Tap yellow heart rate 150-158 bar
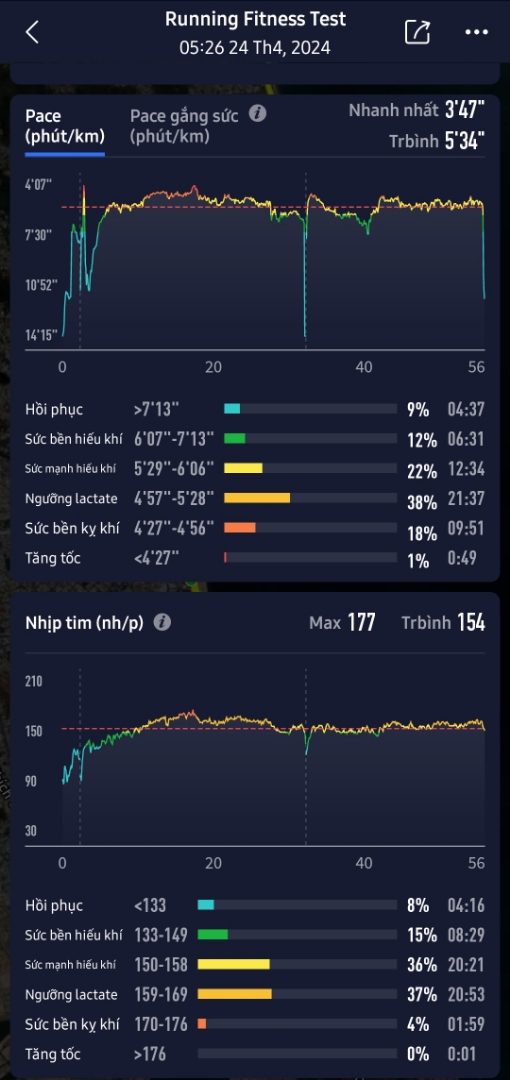 [234, 964]
